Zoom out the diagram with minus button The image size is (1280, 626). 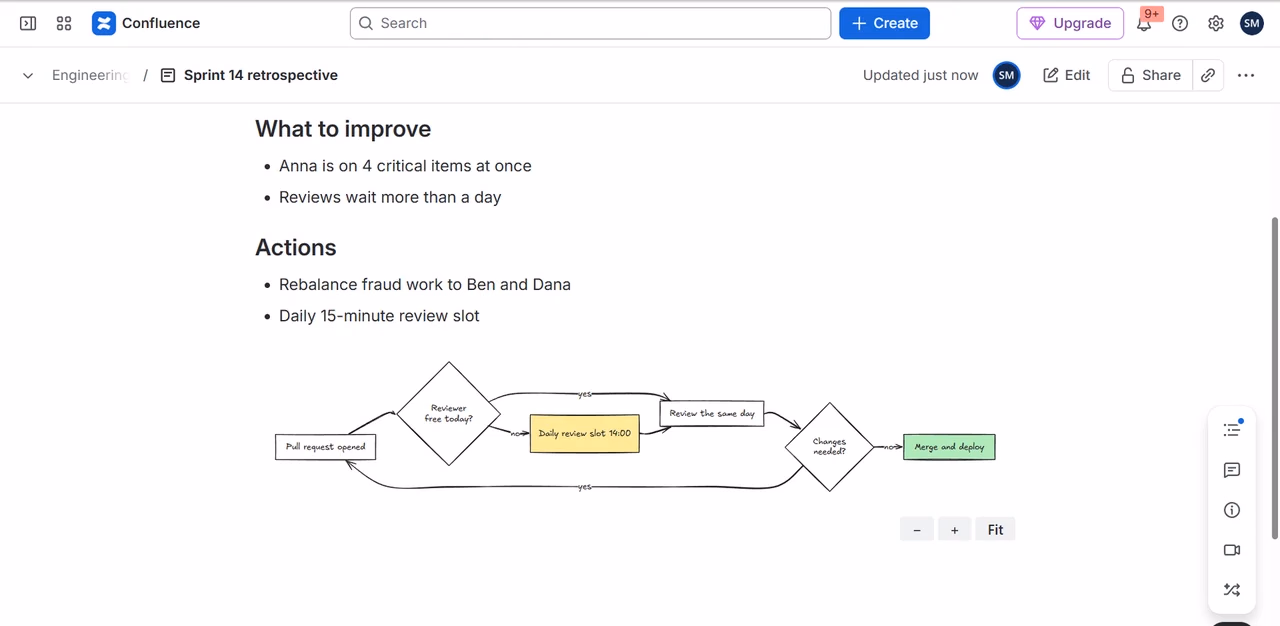tap(917, 530)
